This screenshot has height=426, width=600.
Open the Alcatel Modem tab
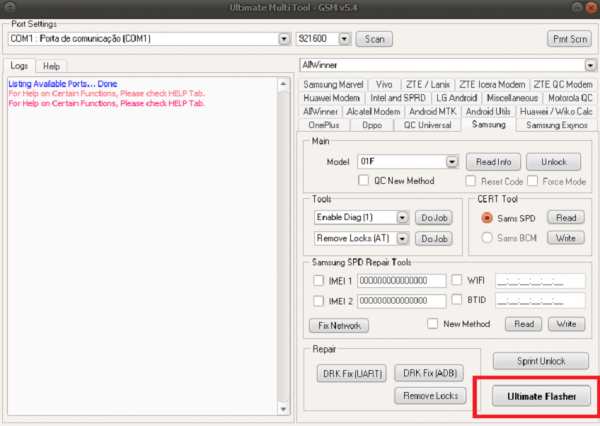click(x=373, y=112)
